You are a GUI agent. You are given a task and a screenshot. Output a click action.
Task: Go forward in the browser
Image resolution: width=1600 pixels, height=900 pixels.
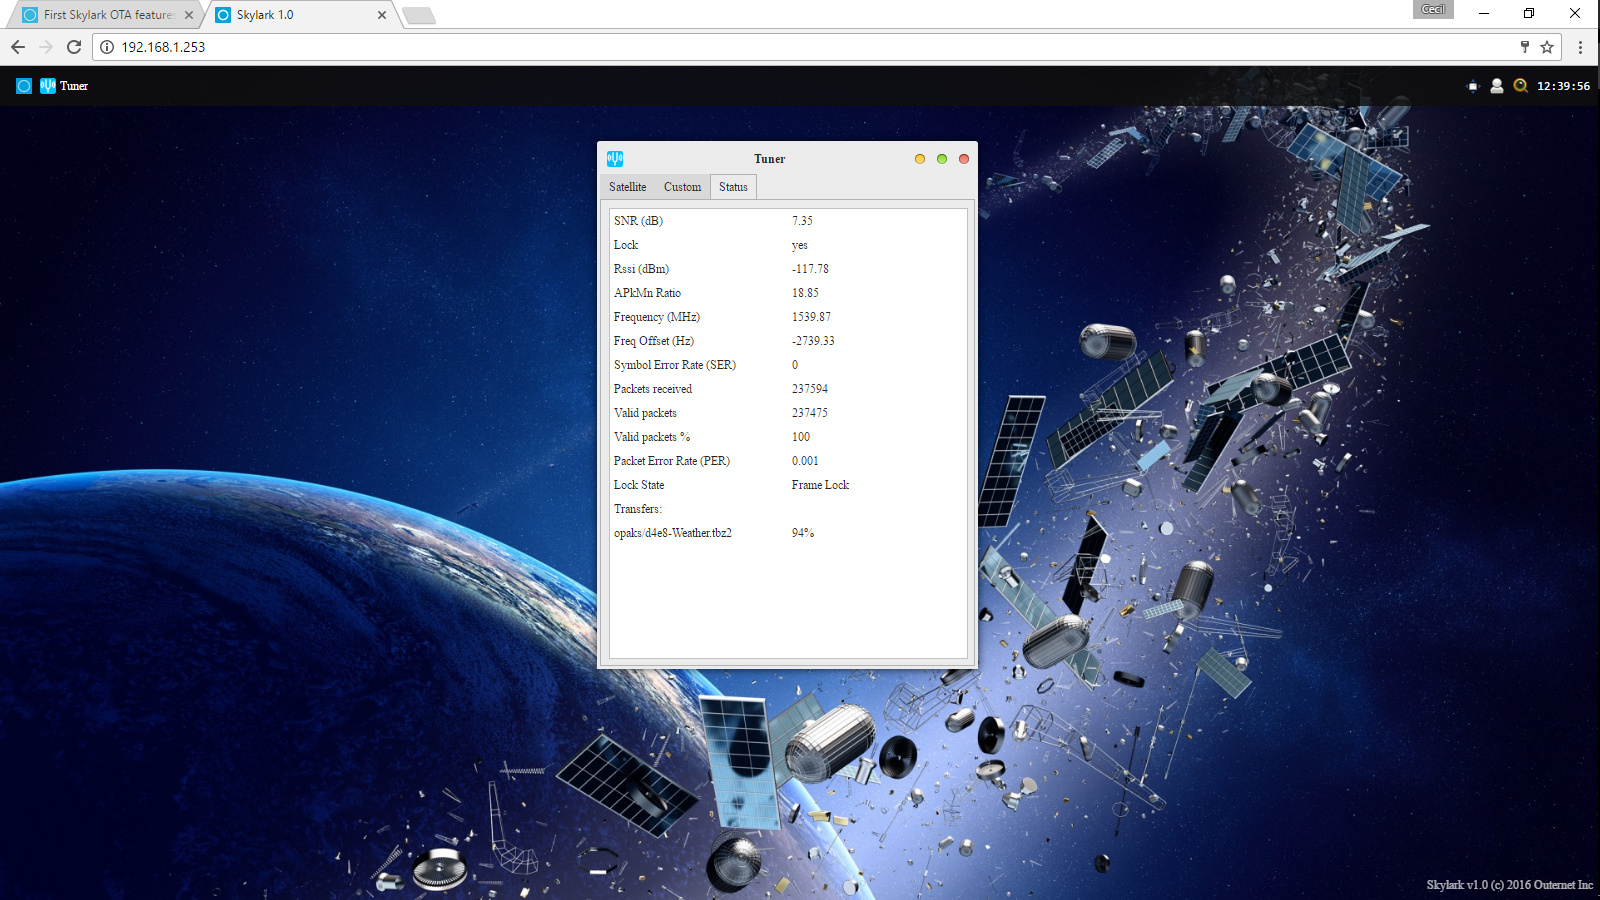pyautogui.click(x=46, y=47)
